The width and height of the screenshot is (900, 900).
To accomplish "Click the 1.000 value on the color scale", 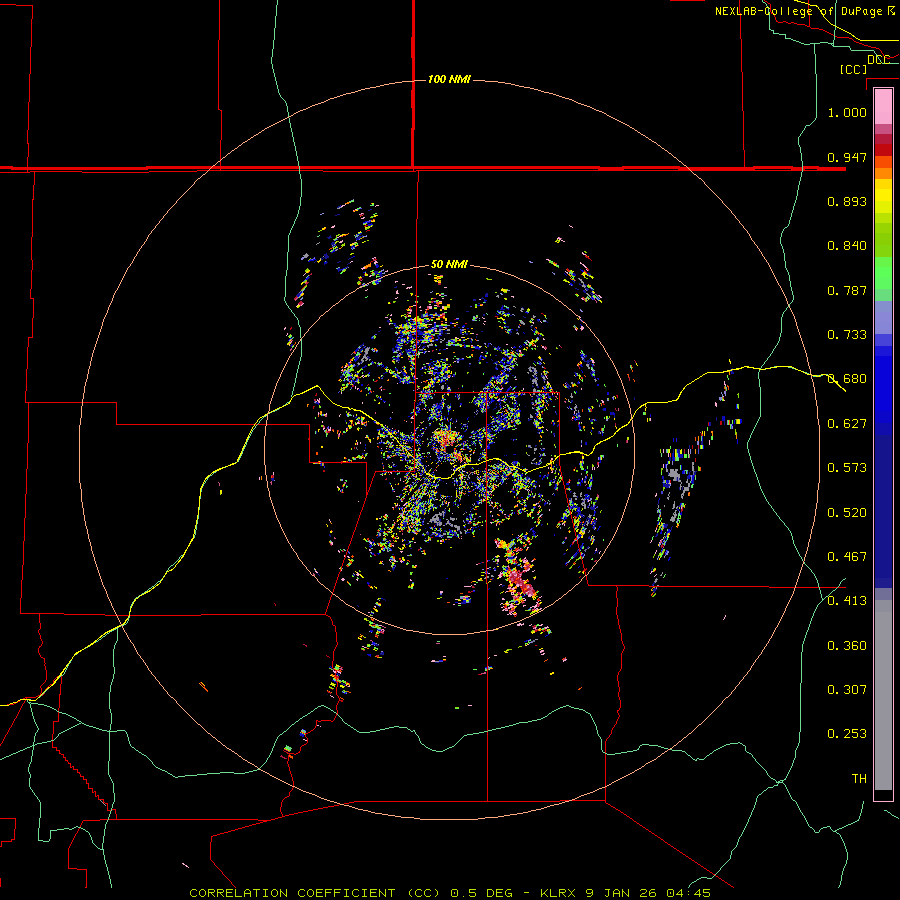I will pos(847,112).
